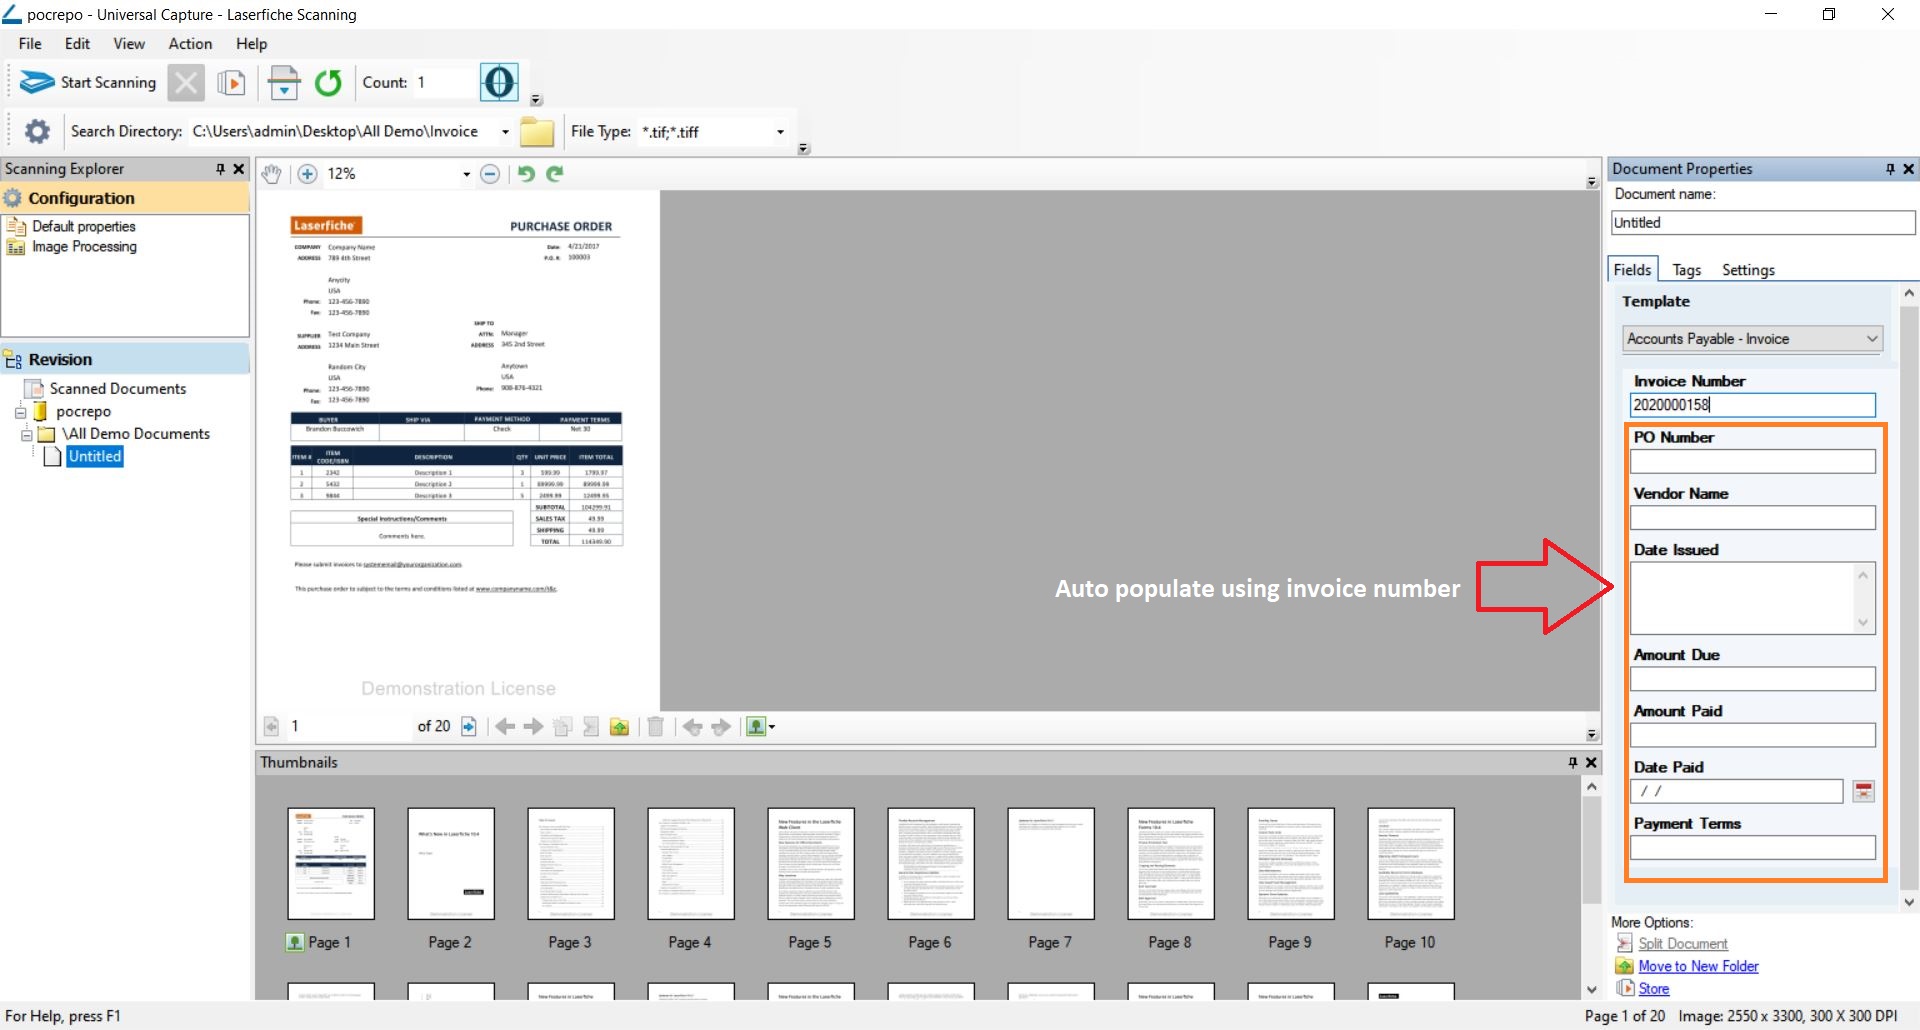Select the Untitled document tree item
The height and width of the screenshot is (1030, 1920).
[95, 457]
